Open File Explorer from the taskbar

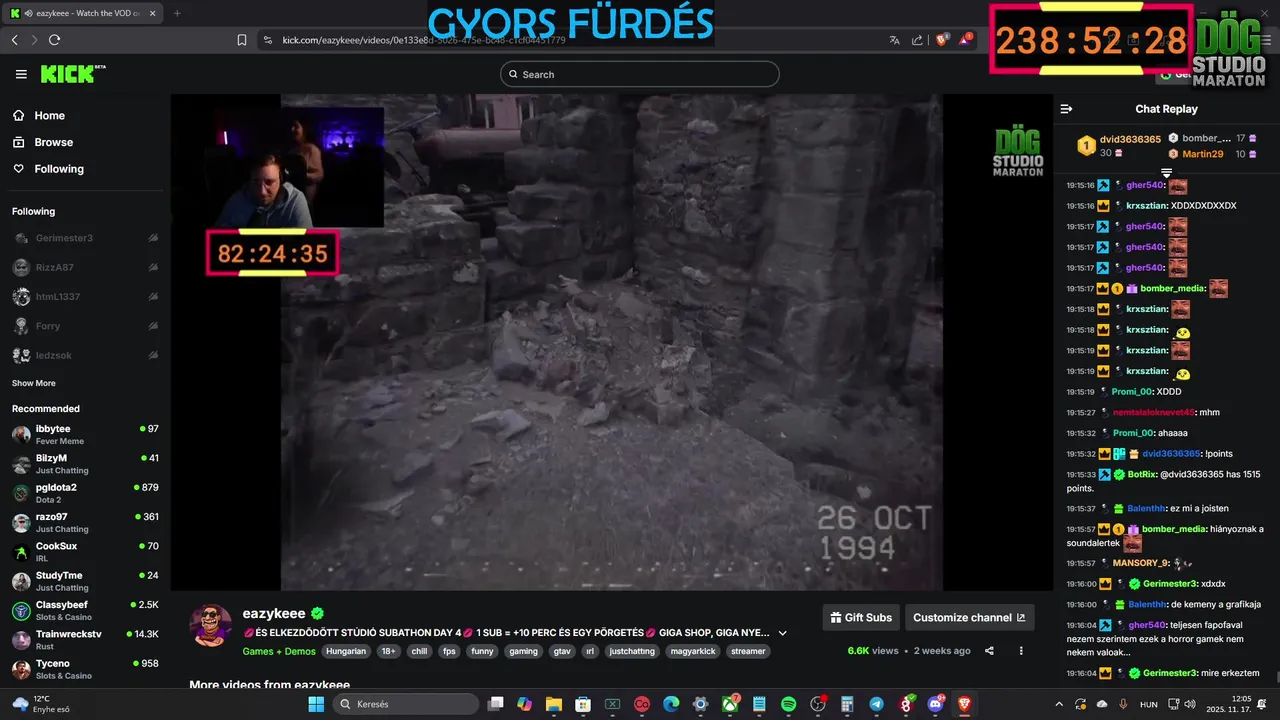554,704
